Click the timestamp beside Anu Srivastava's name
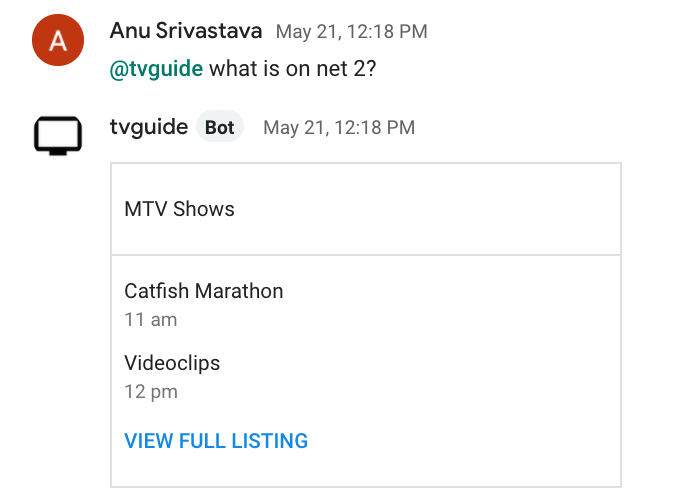This screenshot has height=504, width=696. (351, 32)
